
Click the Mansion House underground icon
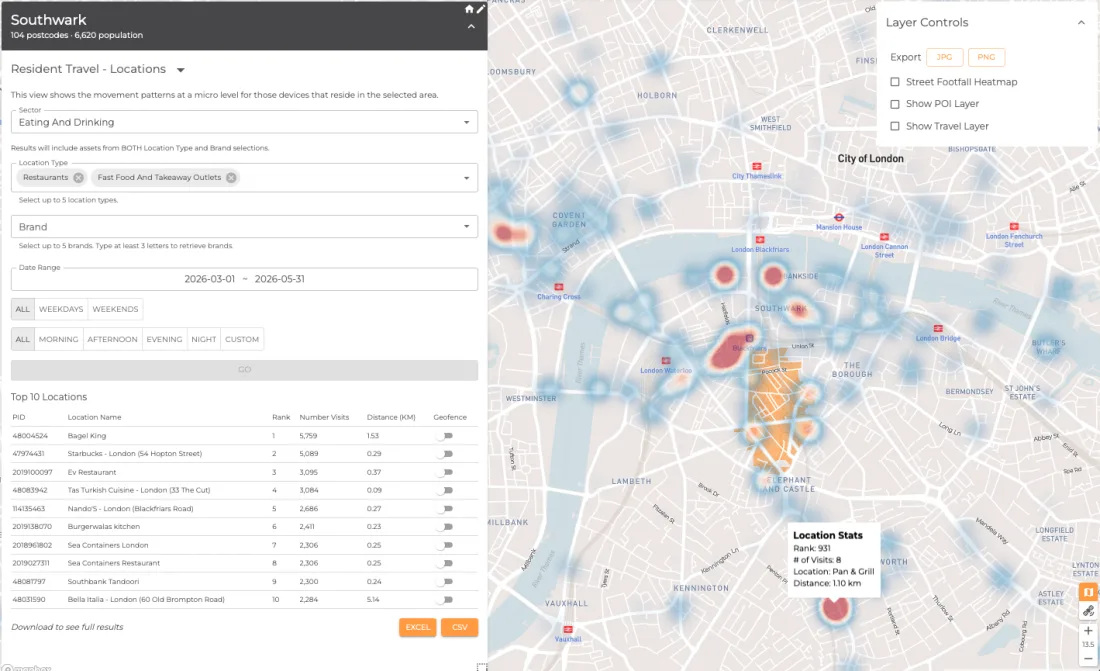[x=838, y=218]
